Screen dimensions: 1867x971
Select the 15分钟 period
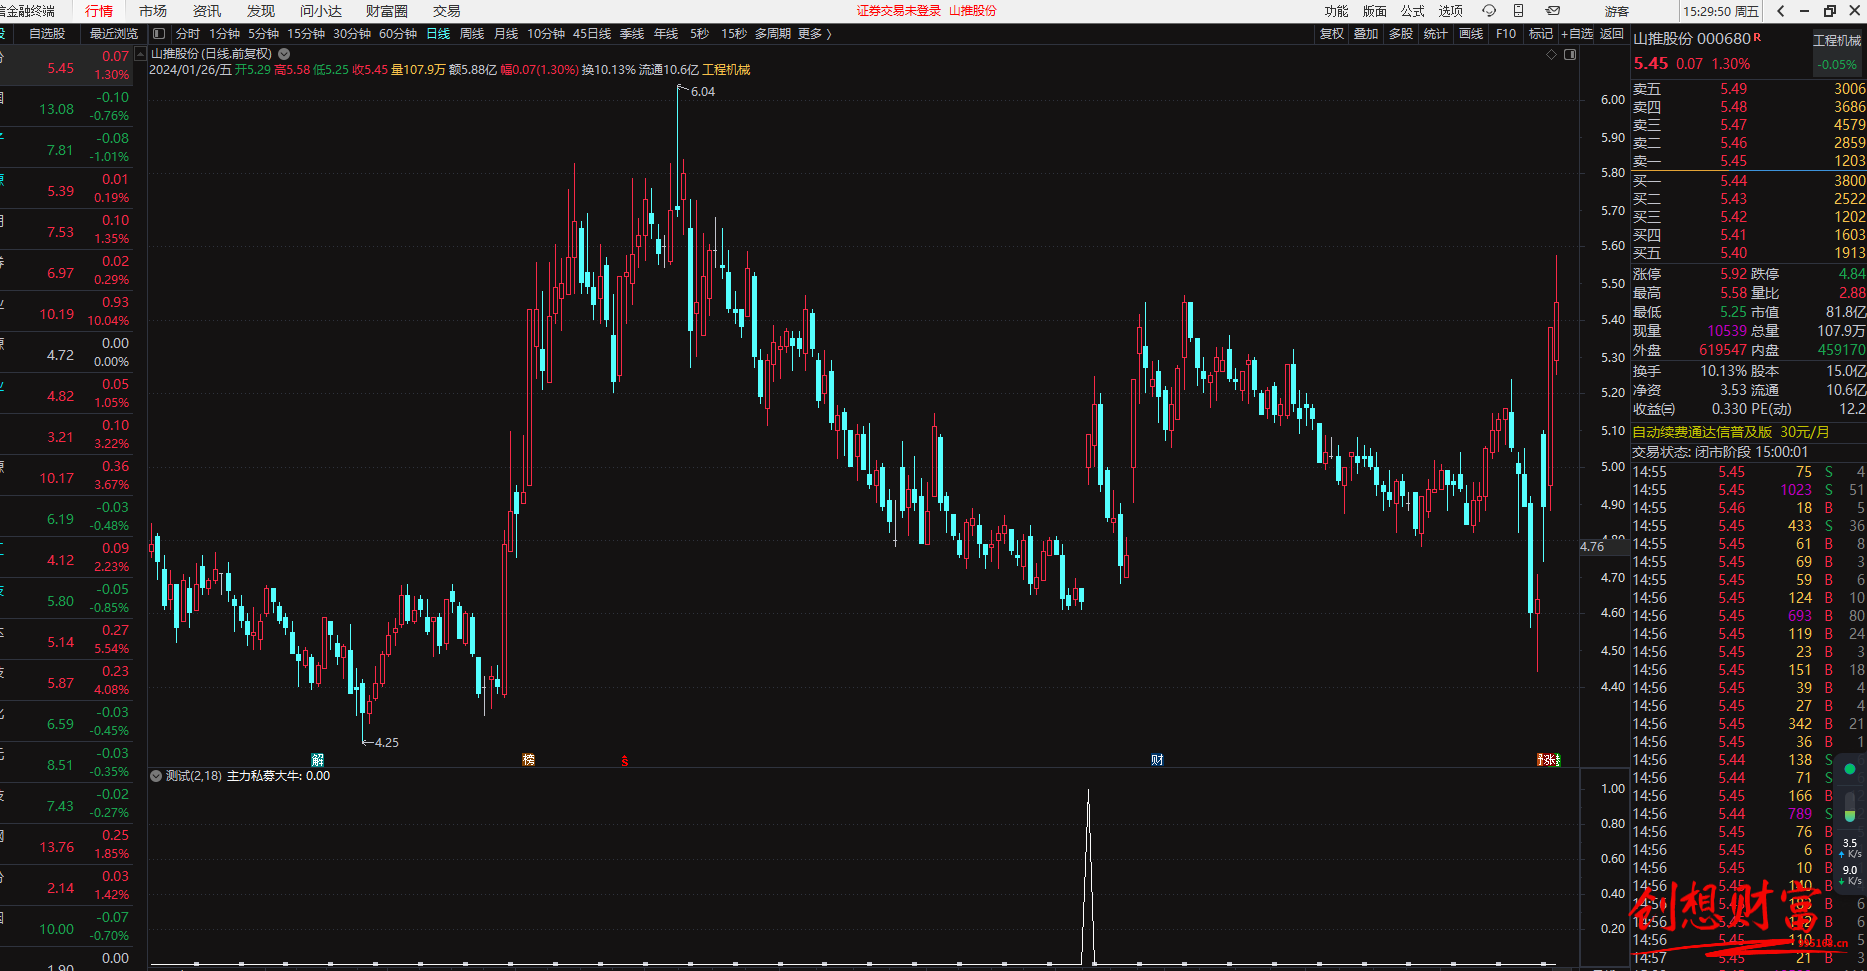pos(306,34)
